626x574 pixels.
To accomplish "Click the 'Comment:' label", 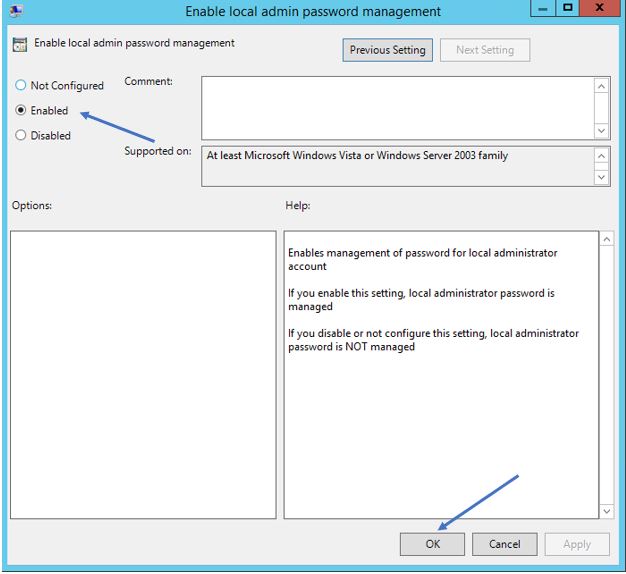I will (148, 81).
